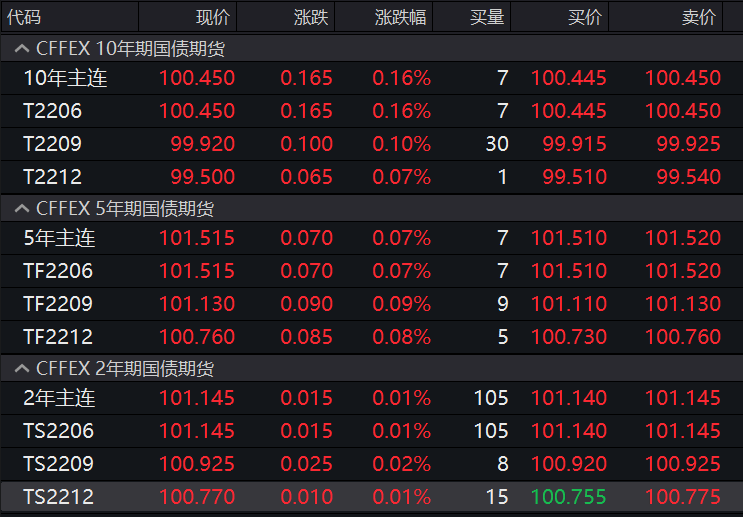Select the 5年主连 contract row
This screenshot has height=517, width=743.
(59, 238)
